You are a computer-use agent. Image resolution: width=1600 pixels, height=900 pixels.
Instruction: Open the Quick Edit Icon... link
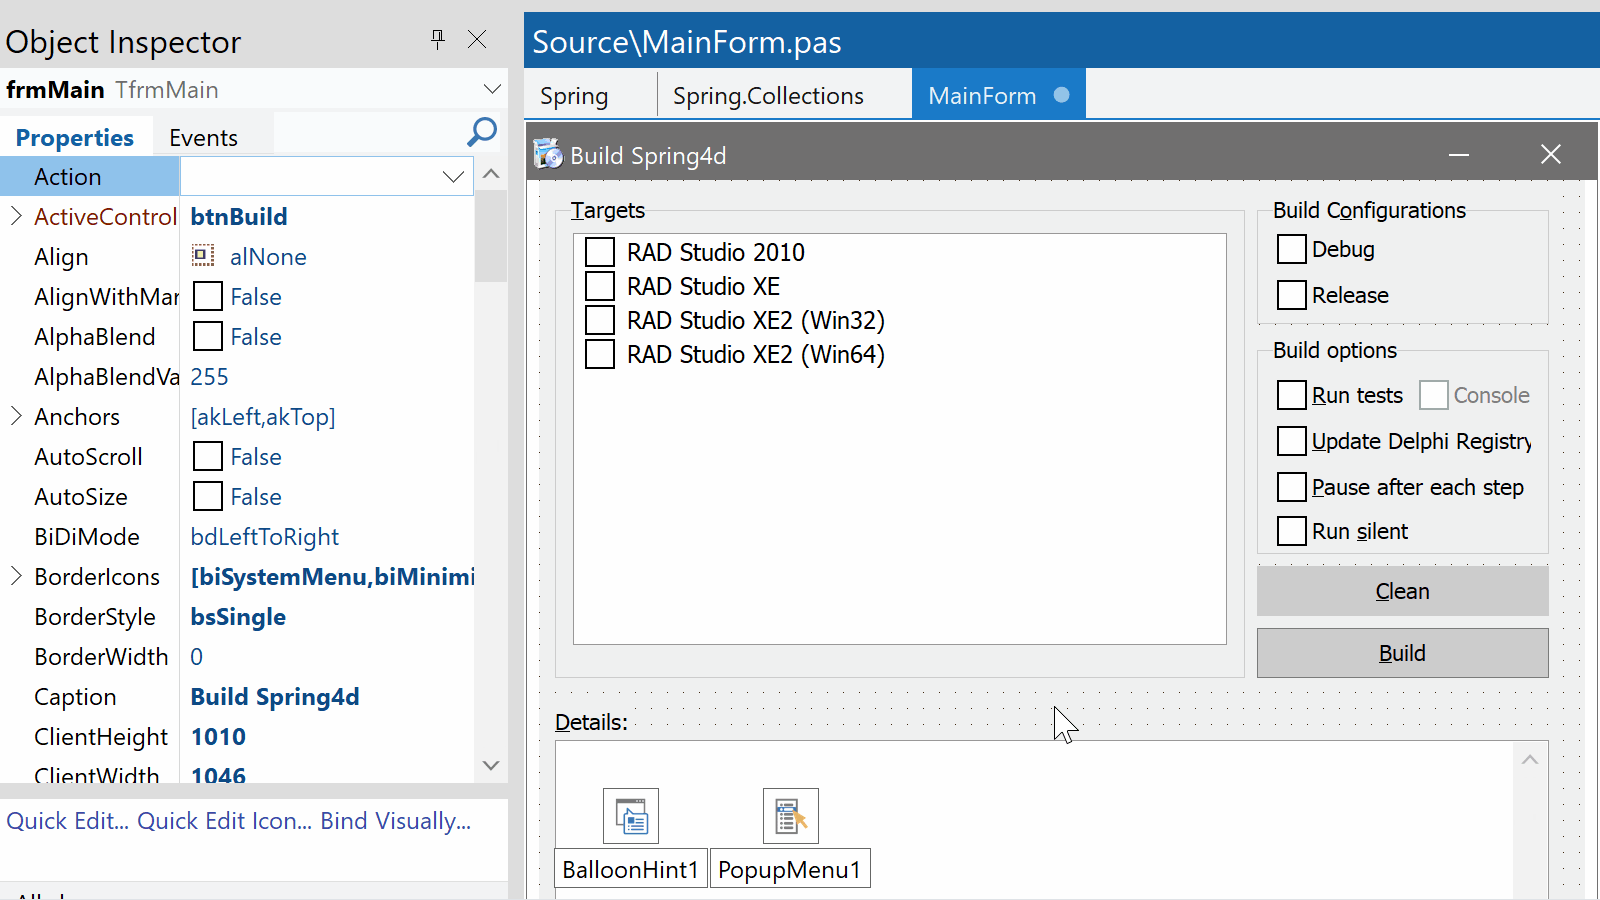[x=225, y=821]
